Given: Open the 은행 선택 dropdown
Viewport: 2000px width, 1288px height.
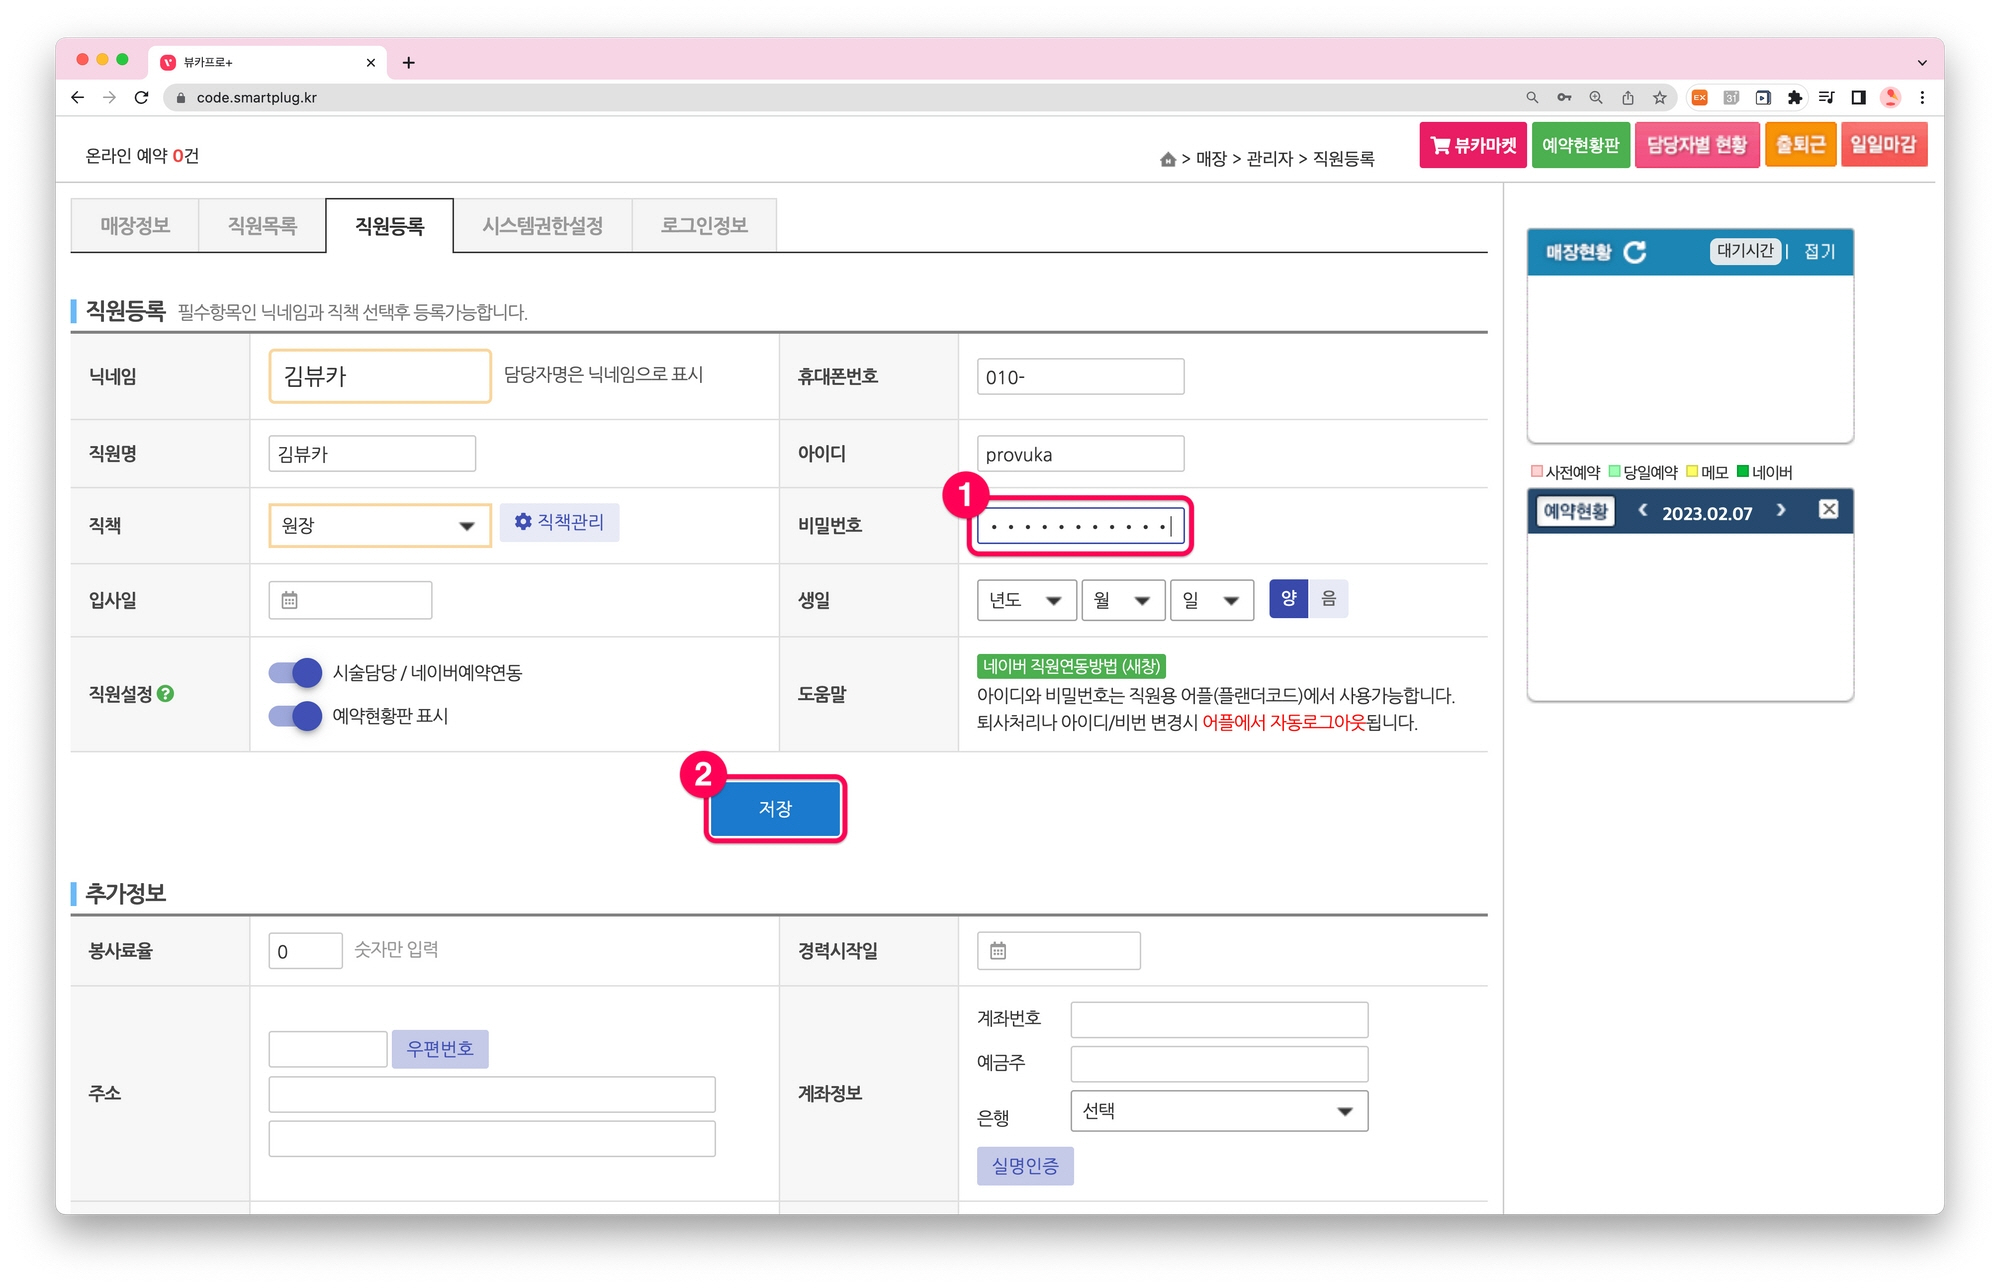Looking at the screenshot, I should (1218, 1111).
